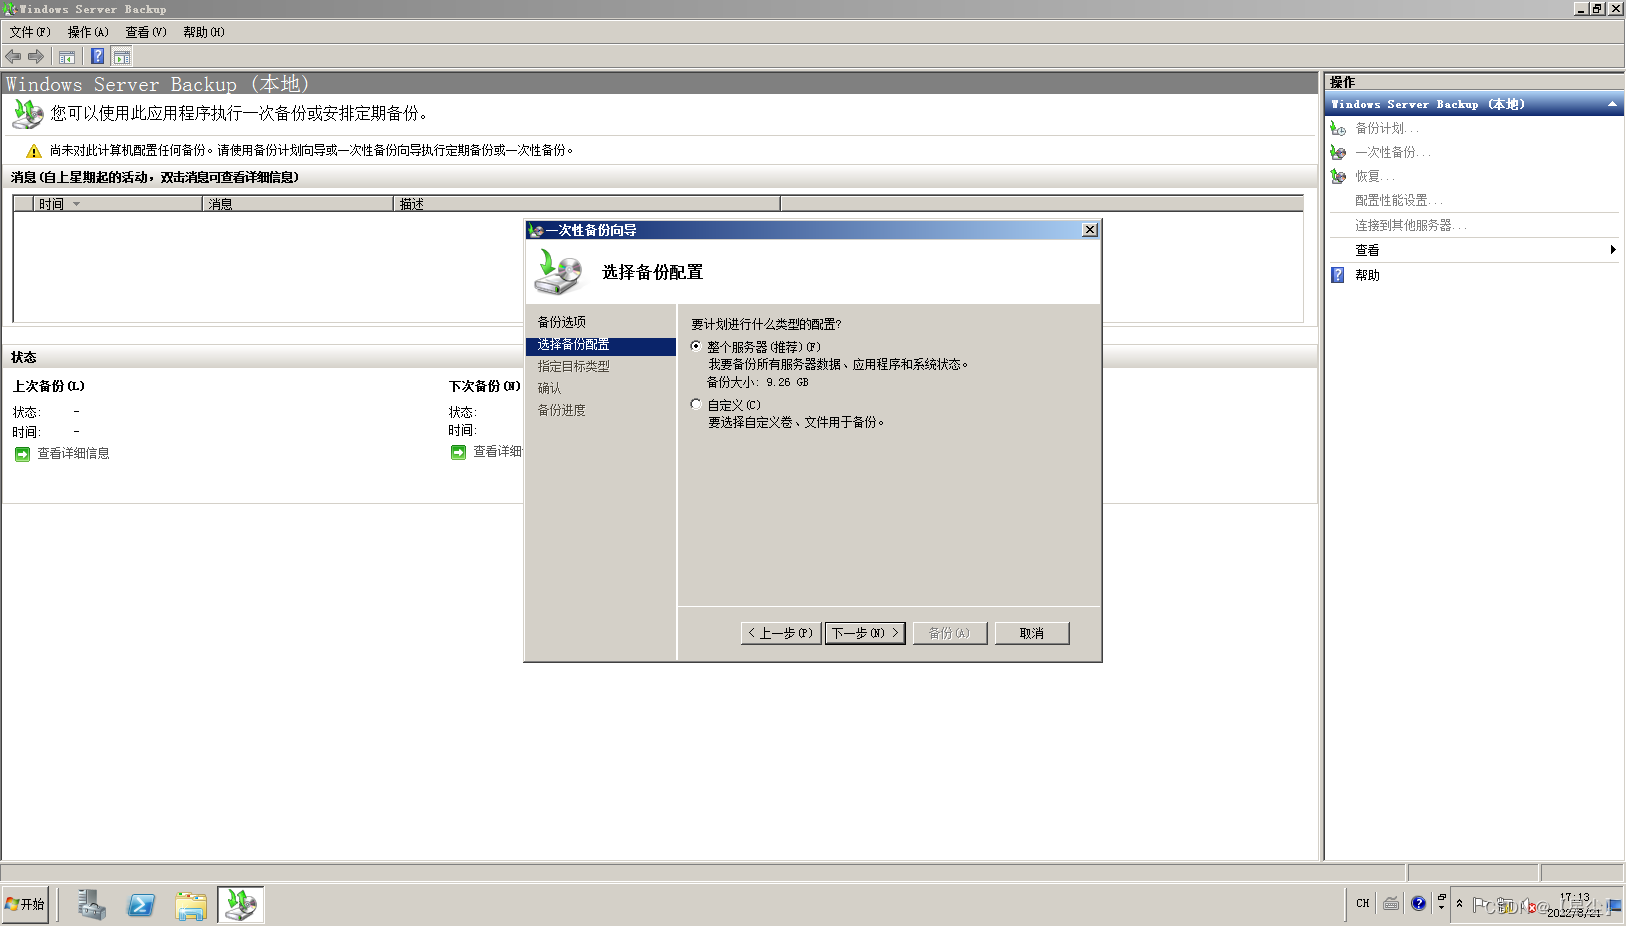This screenshot has height=926, width=1626.
Task: Click 一次性备份... action link
Action: point(1393,152)
